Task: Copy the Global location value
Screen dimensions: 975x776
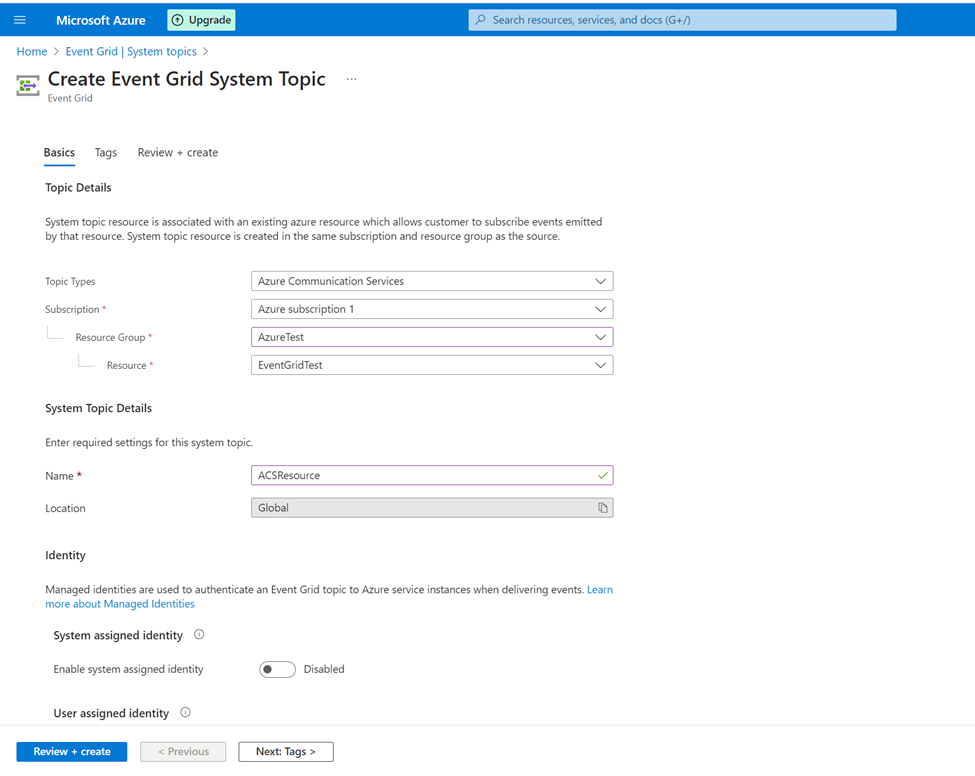Action: click(603, 508)
